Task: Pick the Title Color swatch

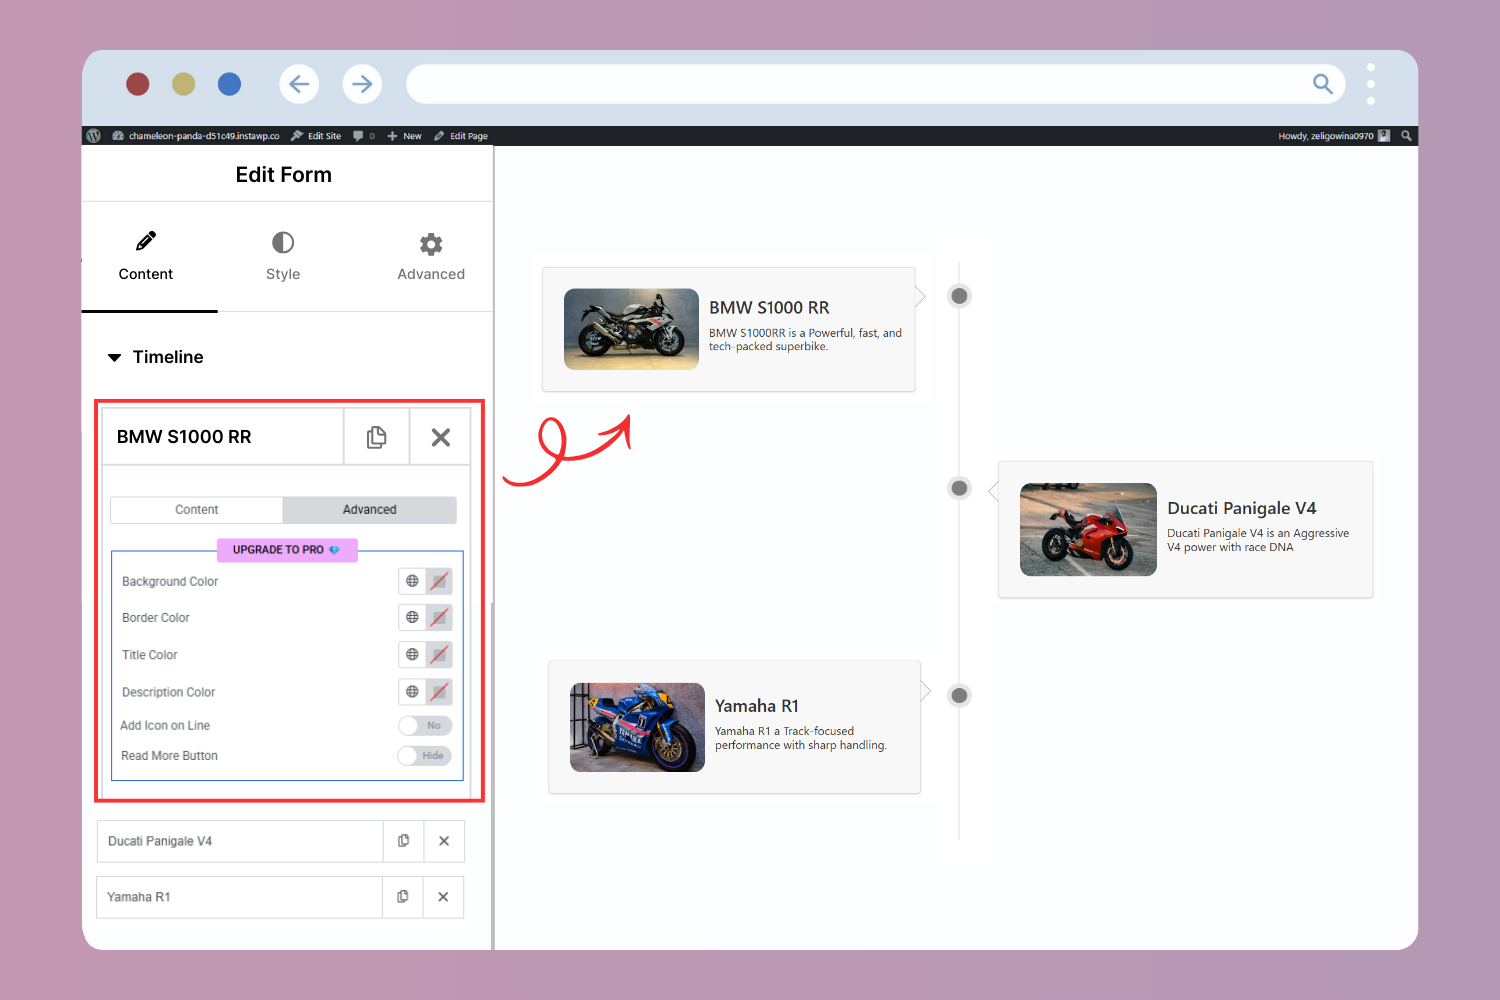Action: [439, 654]
